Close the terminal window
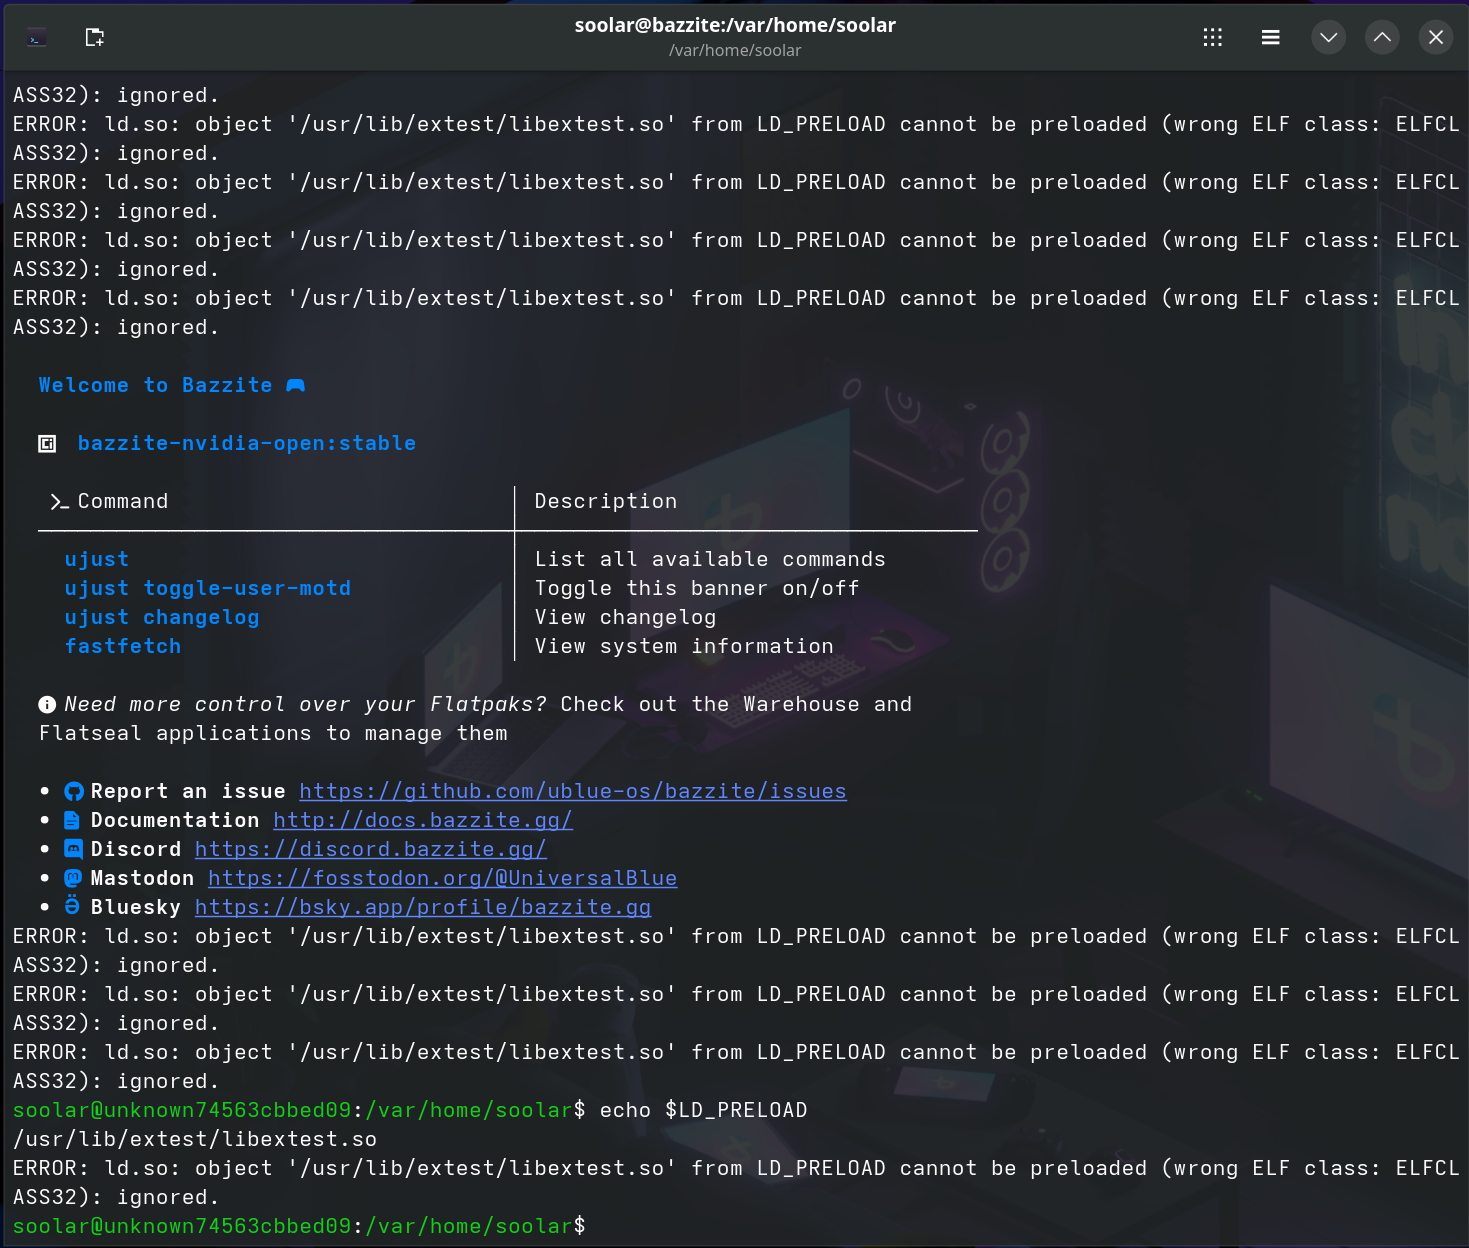Screen dimensions: 1469x1248 tap(1436, 38)
